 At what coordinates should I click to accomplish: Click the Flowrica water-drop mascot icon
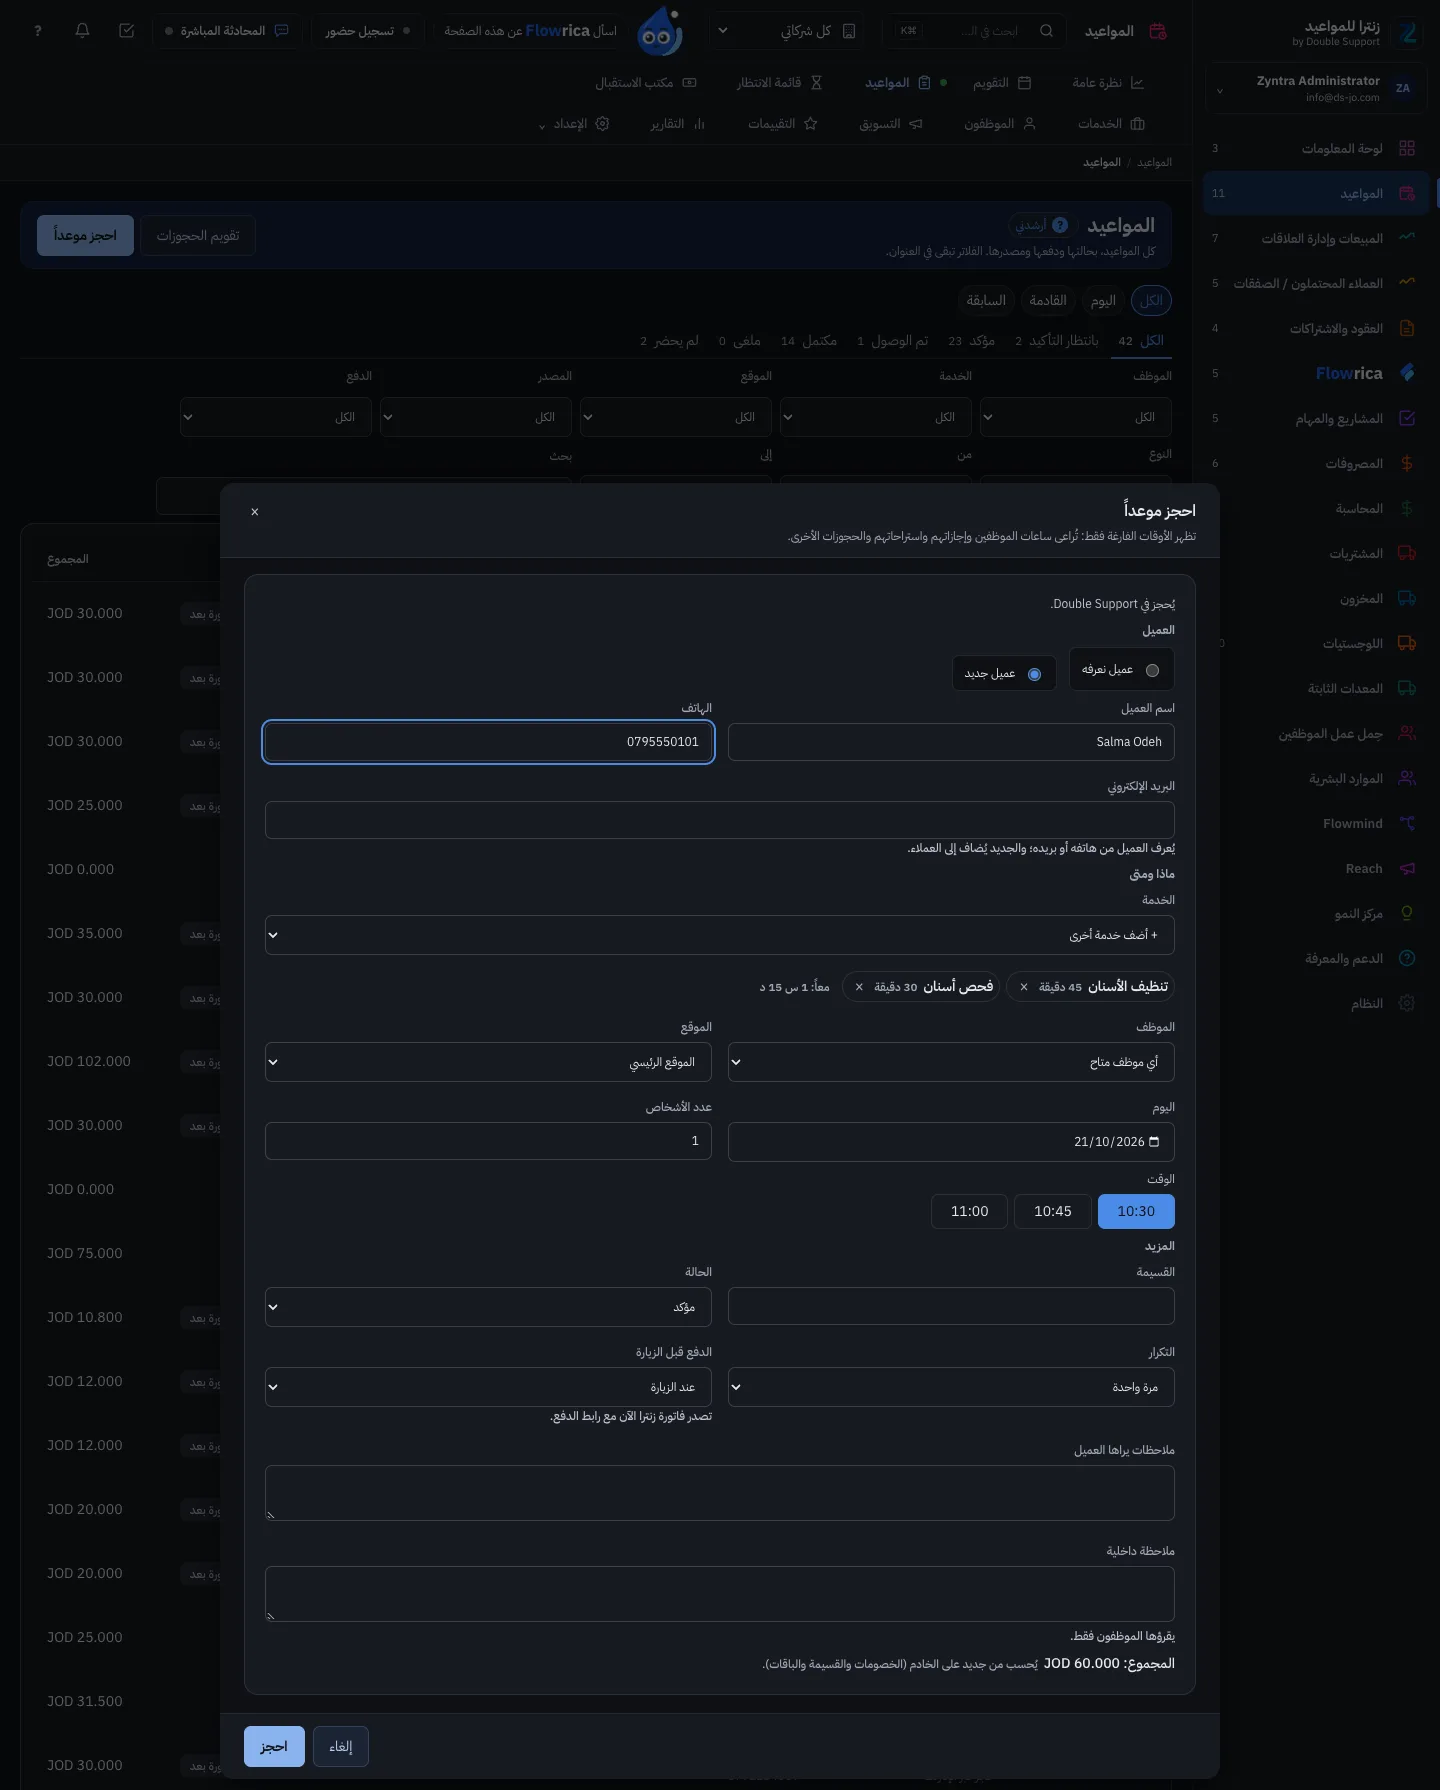pyautogui.click(x=660, y=31)
